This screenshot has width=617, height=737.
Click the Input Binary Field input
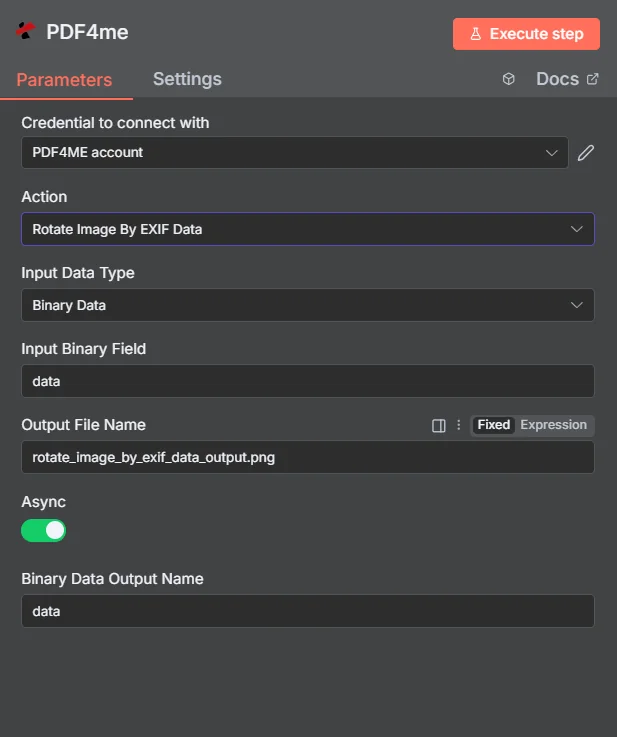[308, 381]
